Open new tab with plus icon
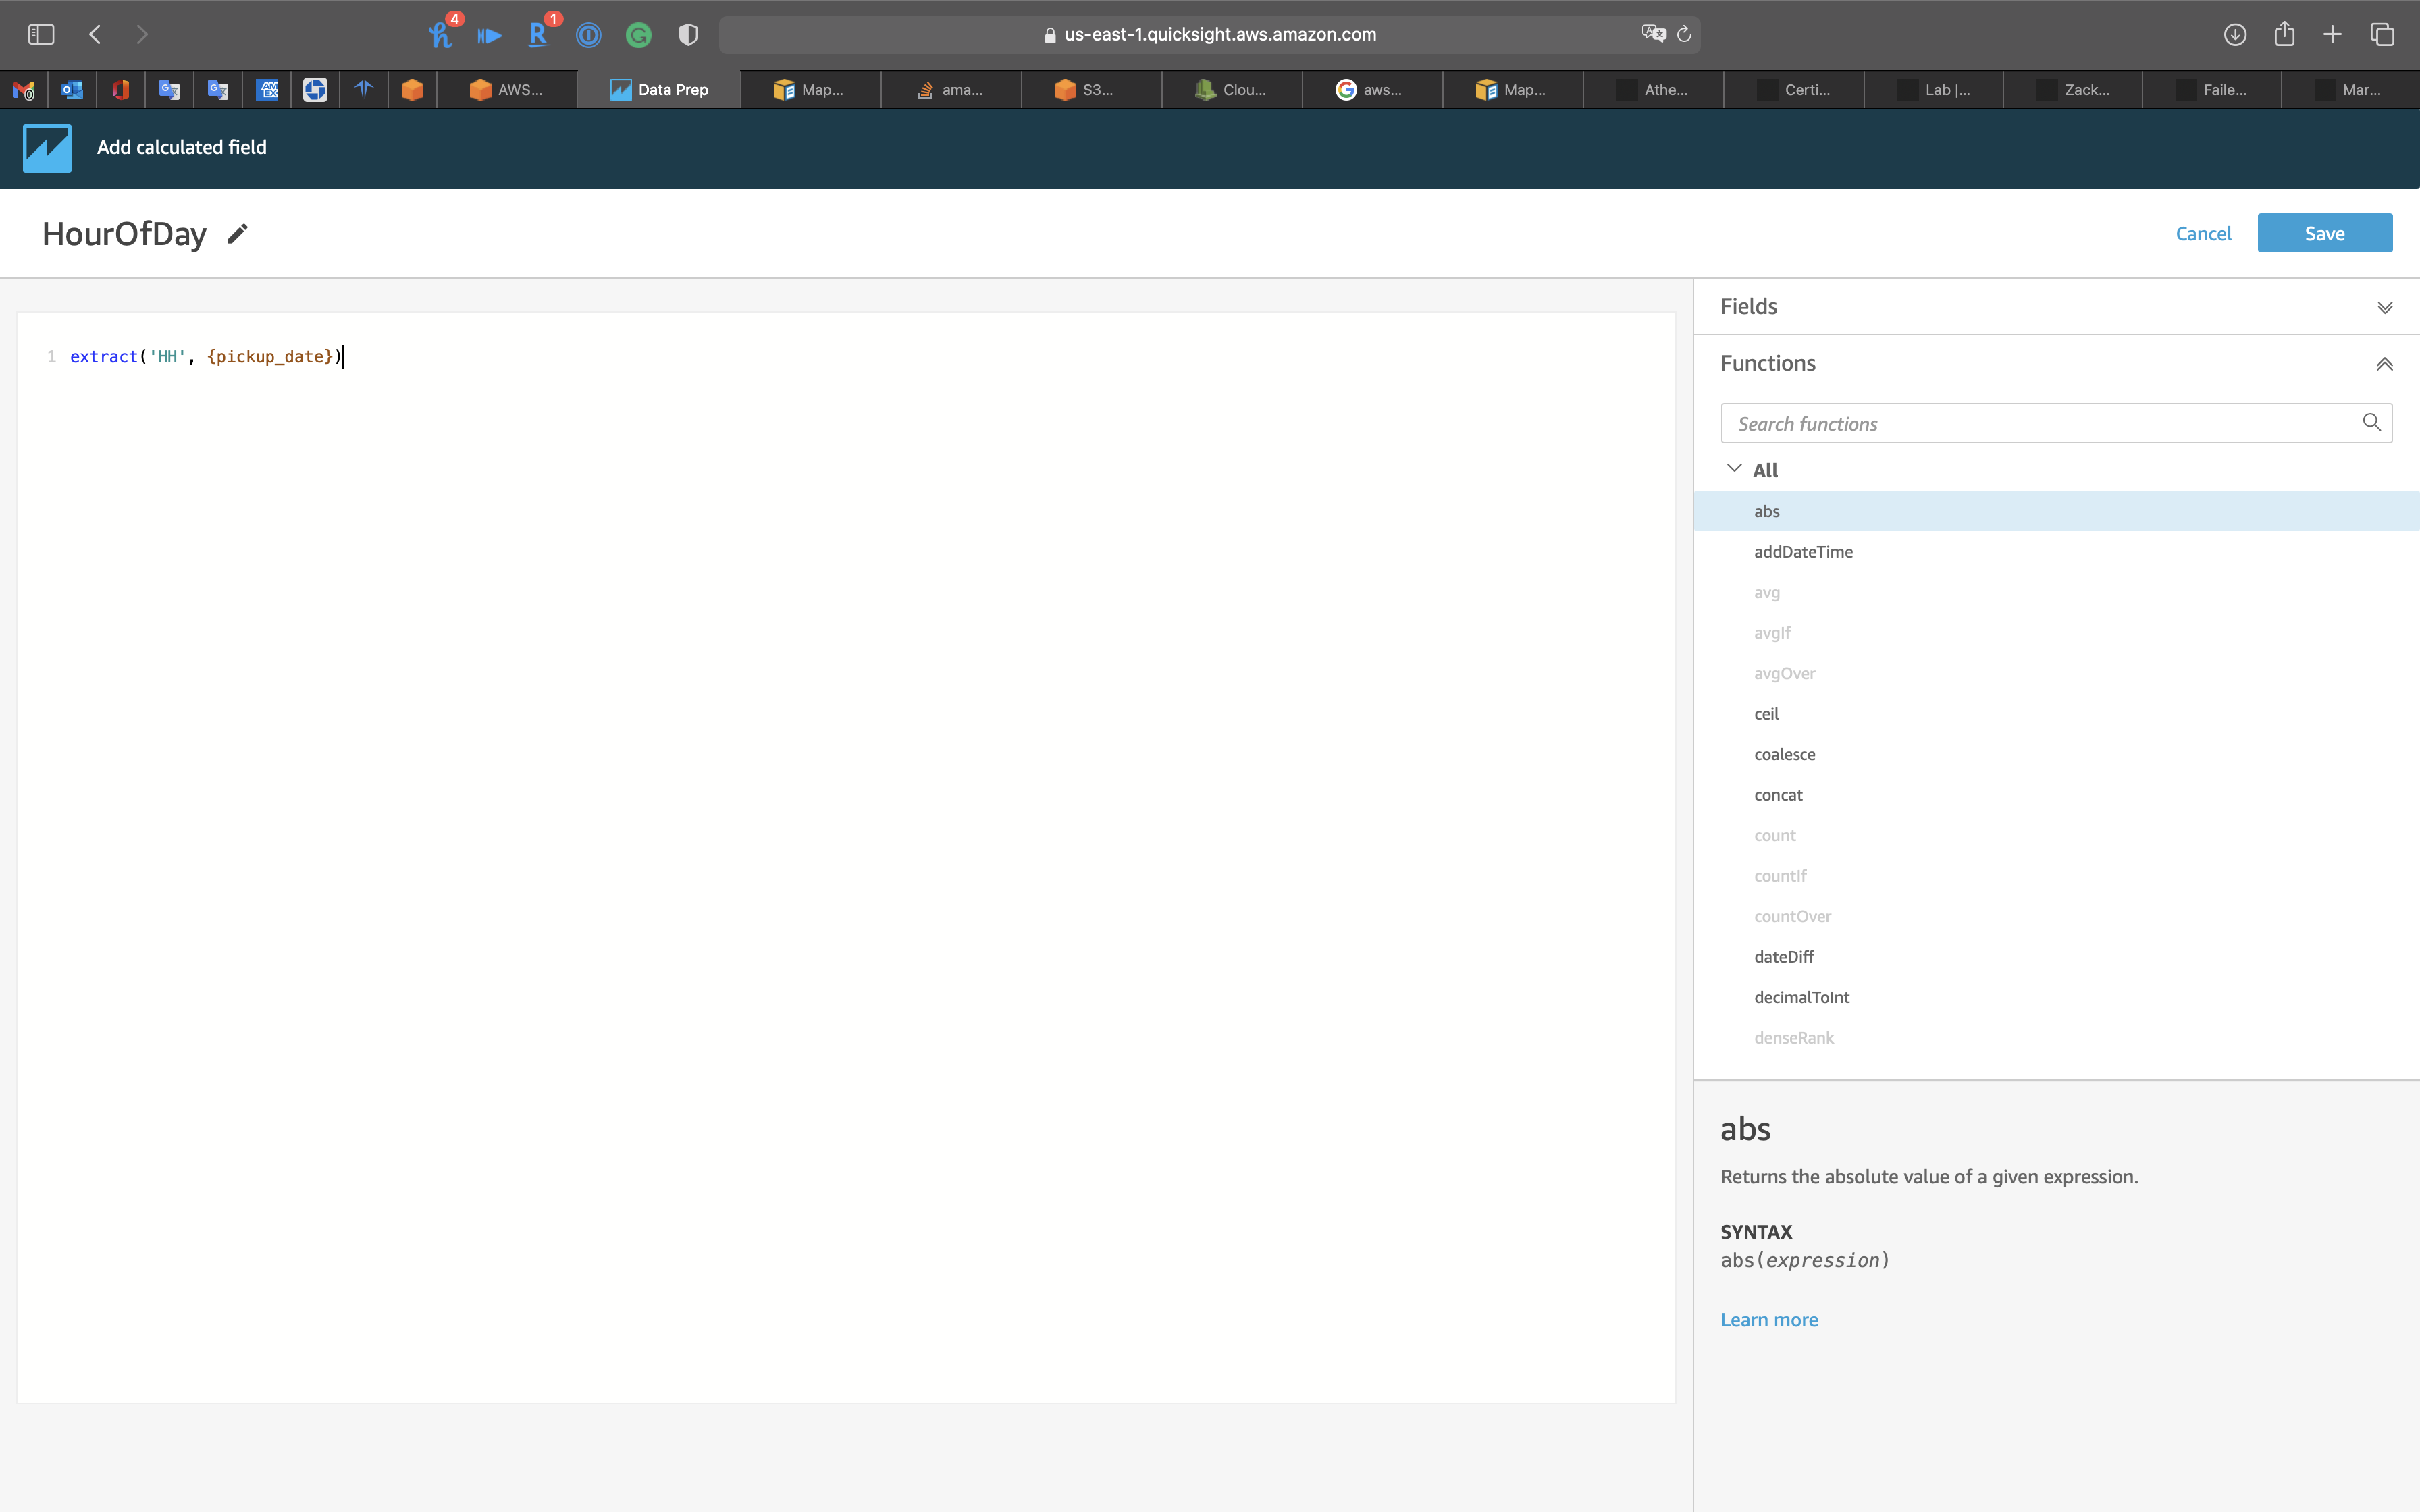 (x=2332, y=35)
